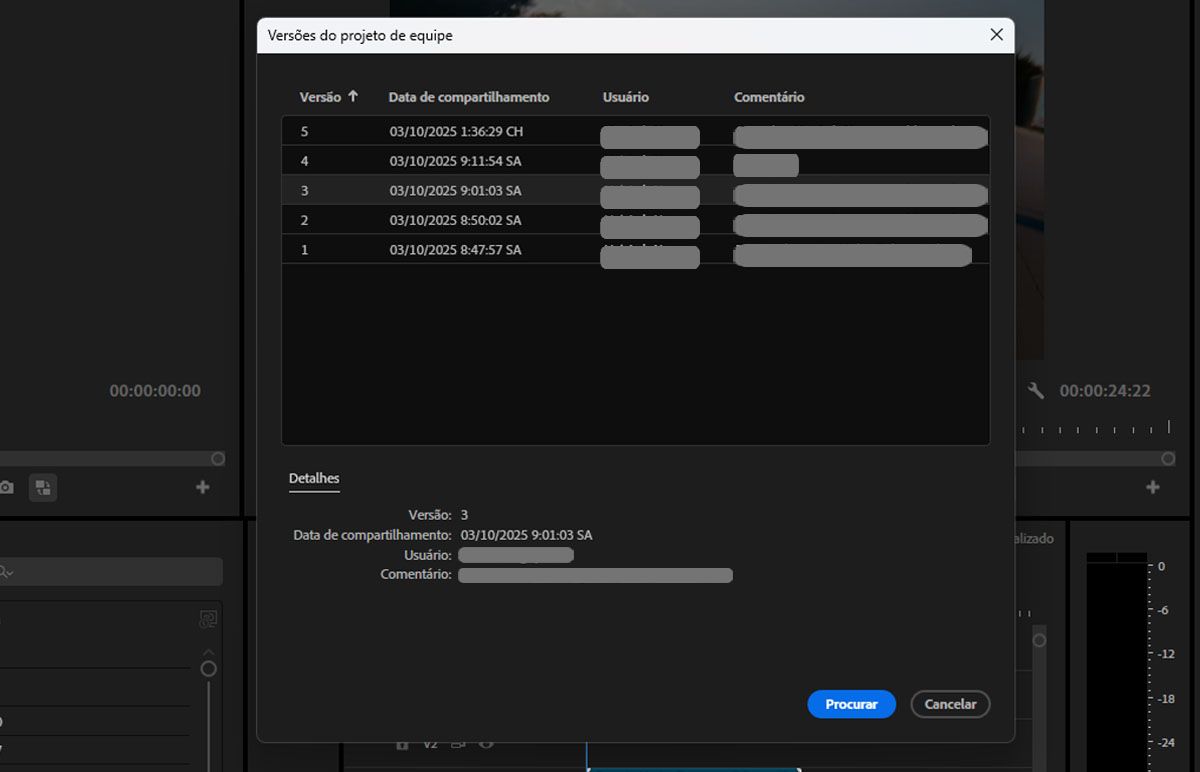
Task: Click the plus Button Editor in Program monitor
Action: pos(1150,487)
